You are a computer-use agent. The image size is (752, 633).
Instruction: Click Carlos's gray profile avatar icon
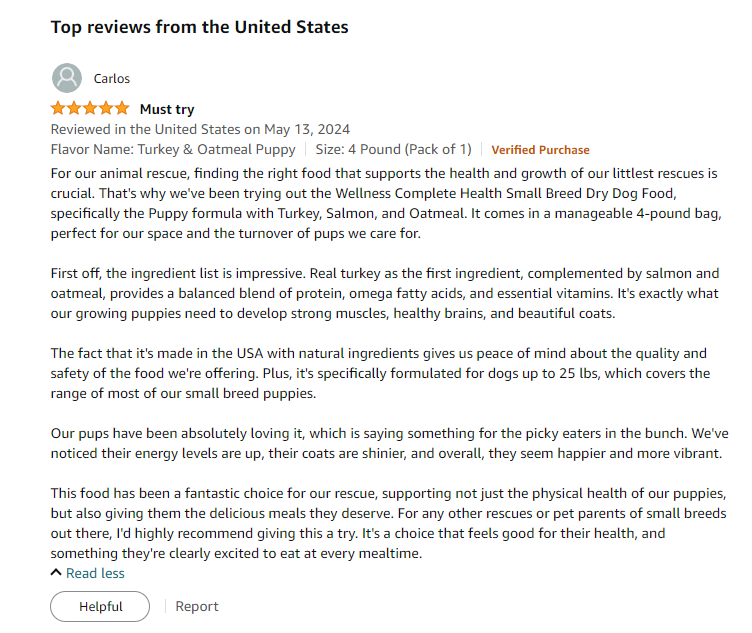click(67, 78)
